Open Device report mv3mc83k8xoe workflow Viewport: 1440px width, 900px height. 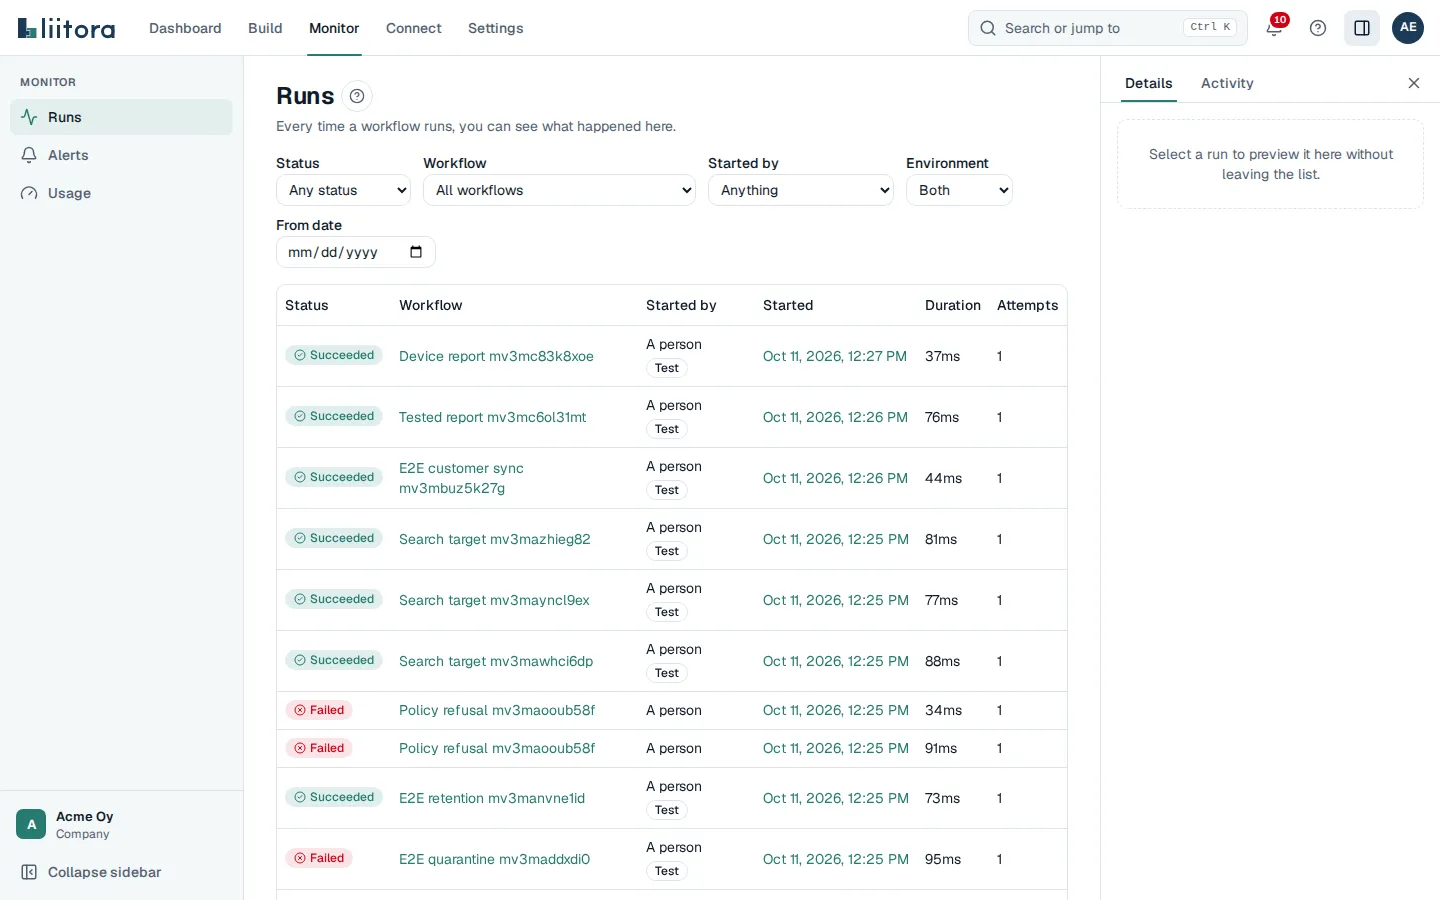click(x=496, y=356)
